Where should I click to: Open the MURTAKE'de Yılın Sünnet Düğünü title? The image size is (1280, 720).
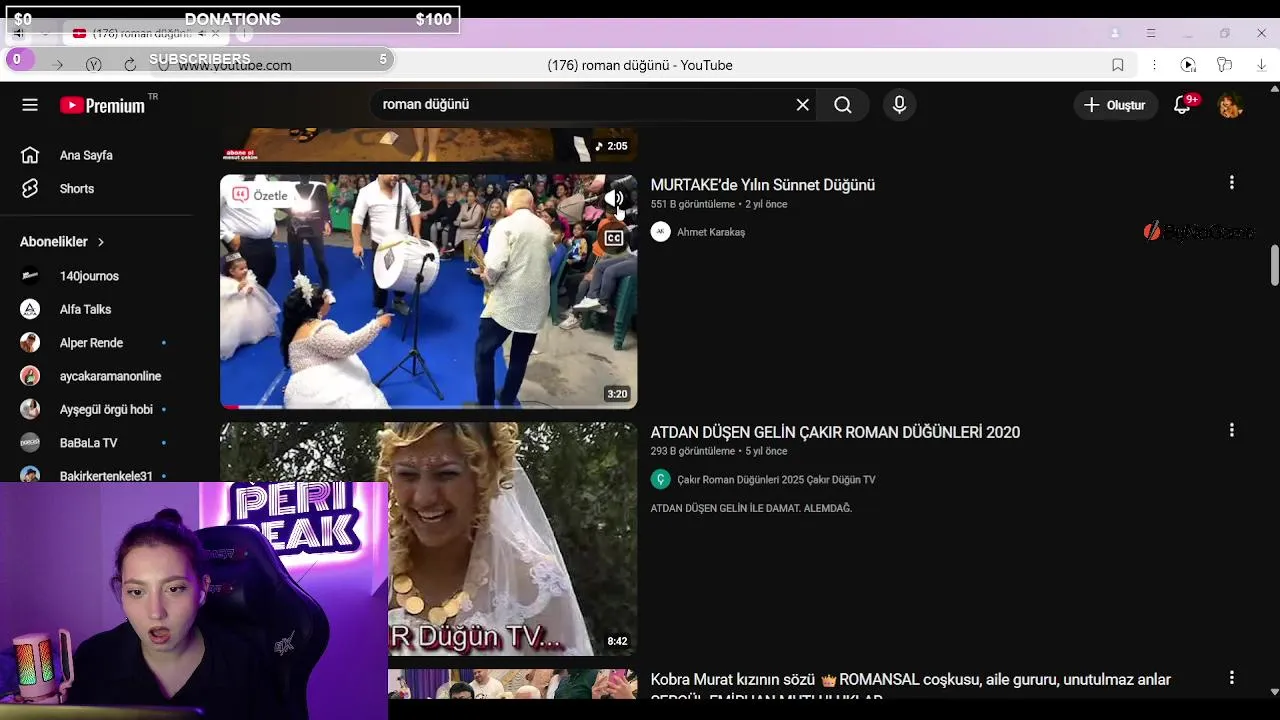point(763,185)
